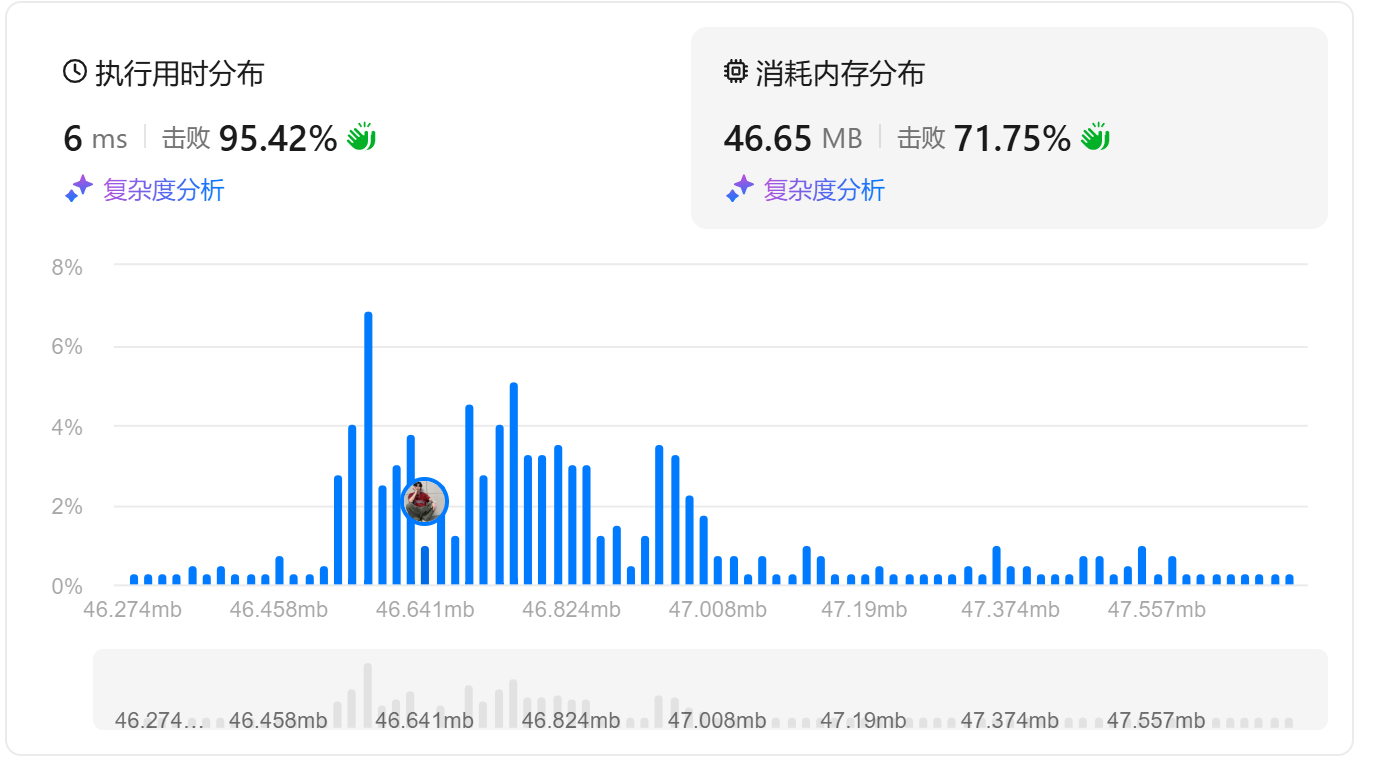The height and width of the screenshot is (764, 1373).
Task: Select the 击败 95.42% text
Action: 249,138
